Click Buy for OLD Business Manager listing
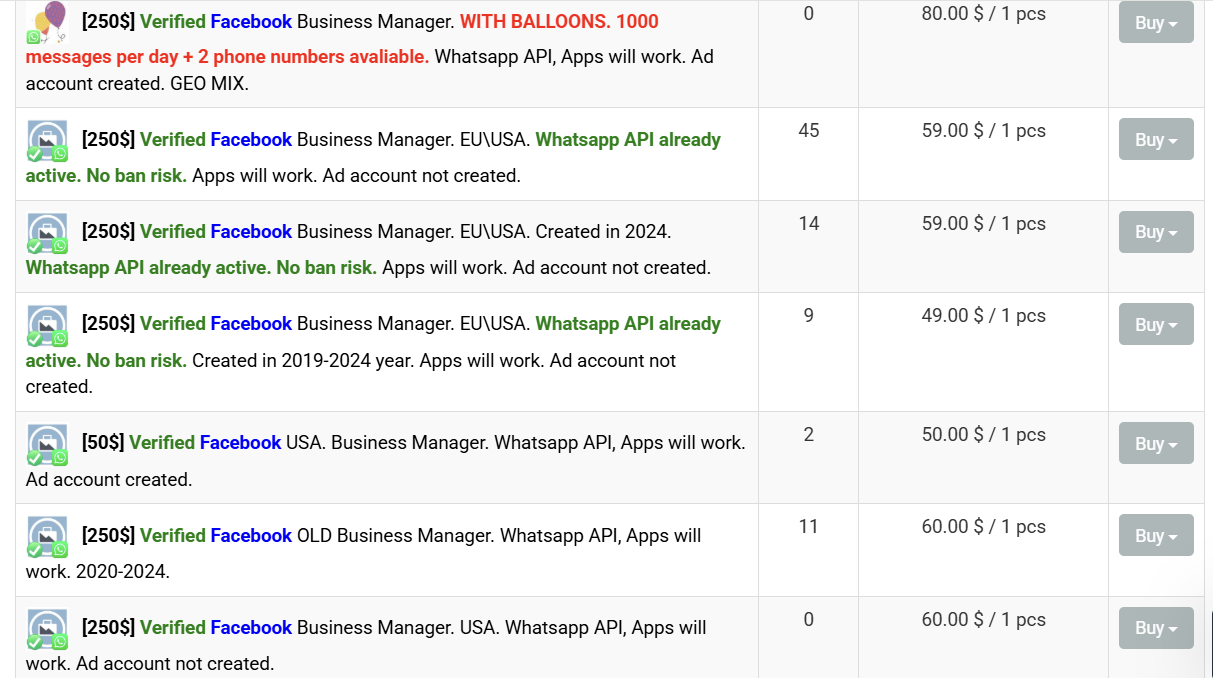 pyautogui.click(x=1156, y=535)
